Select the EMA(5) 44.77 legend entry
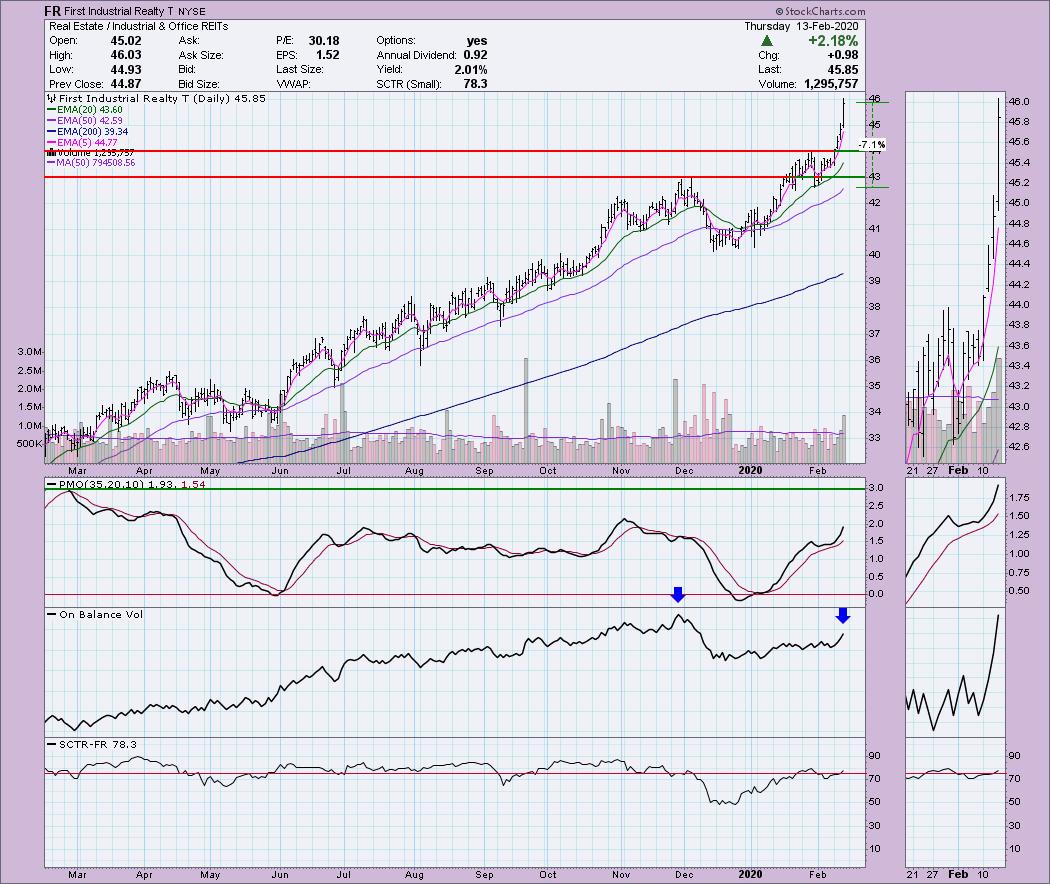 pos(82,143)
